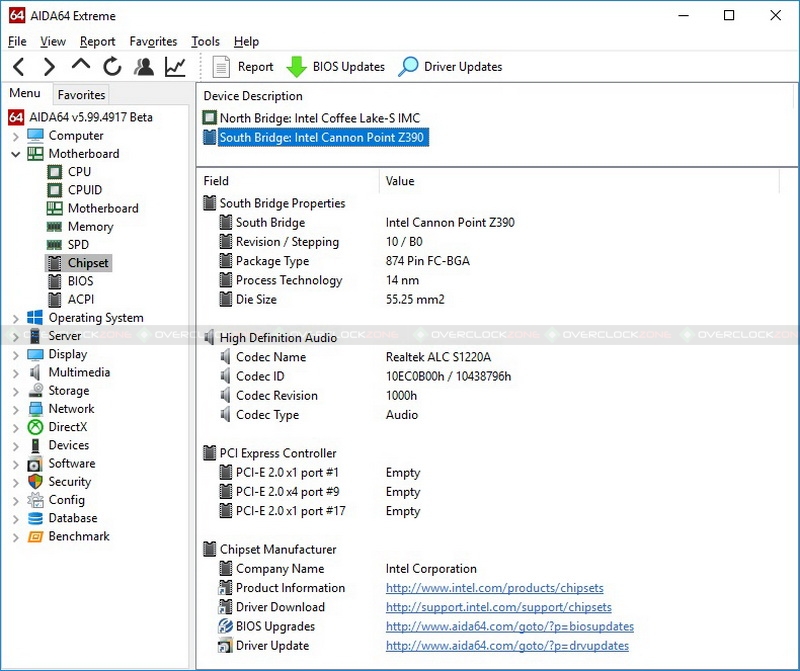Open the aida64 biosupdates link
This screenshot has height=671, width=800.
pos(510,627)
